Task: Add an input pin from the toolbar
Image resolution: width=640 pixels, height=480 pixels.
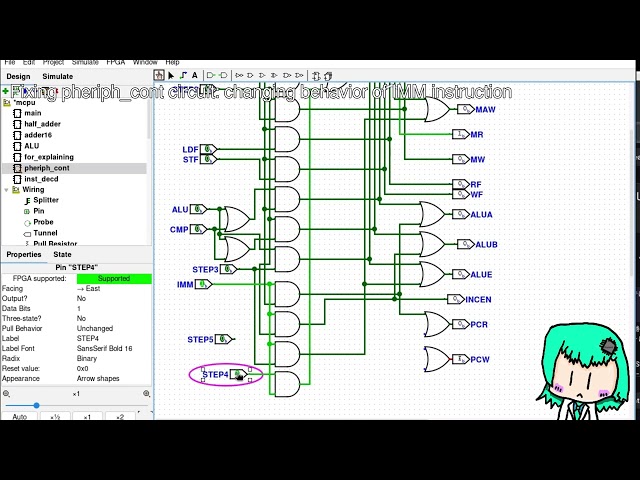Action: coord(211,76)
